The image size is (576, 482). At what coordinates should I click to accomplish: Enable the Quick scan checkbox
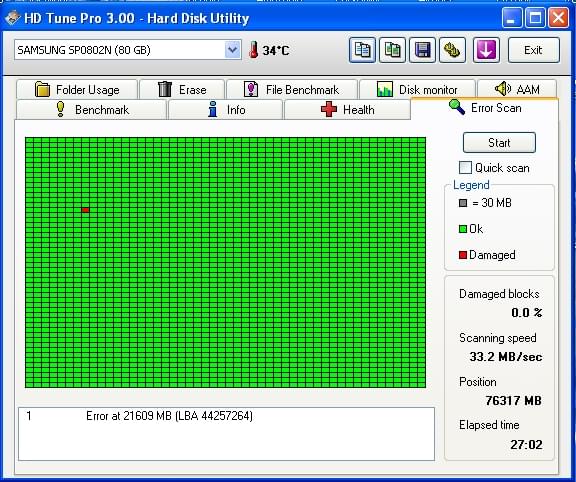465,168
